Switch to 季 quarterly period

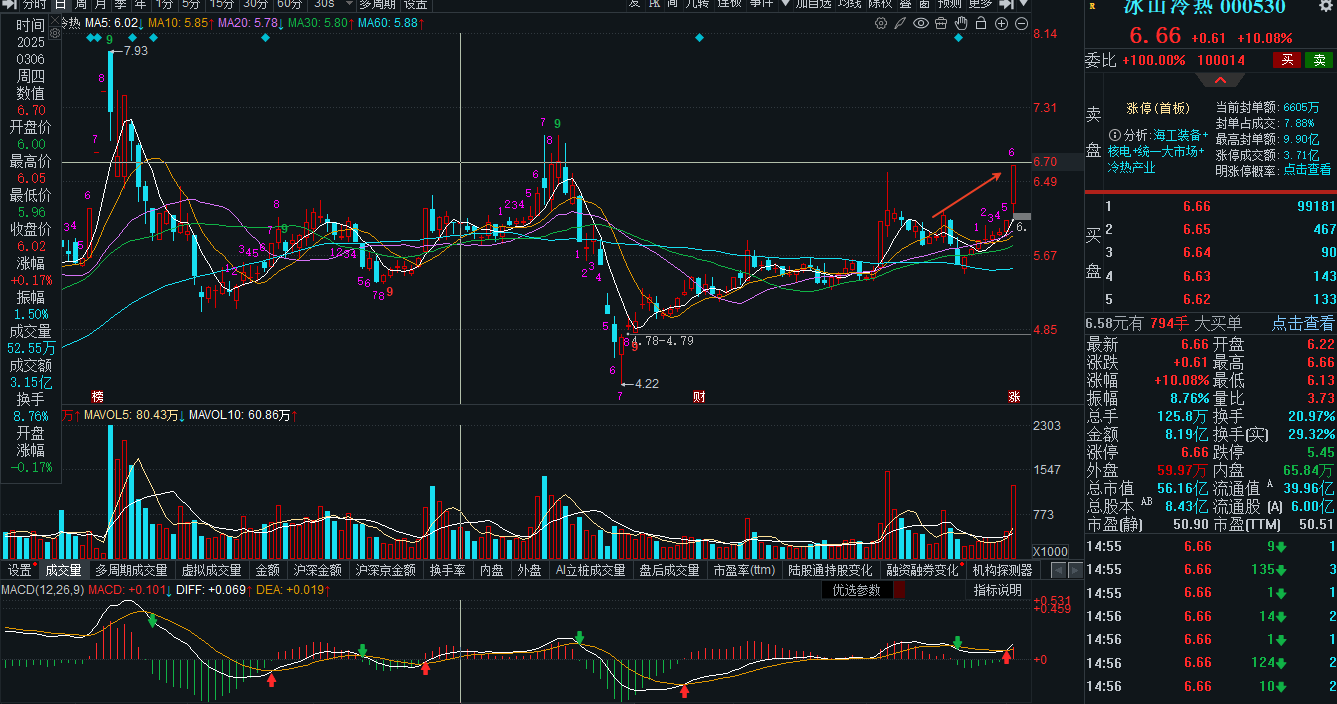coord(120,4)
